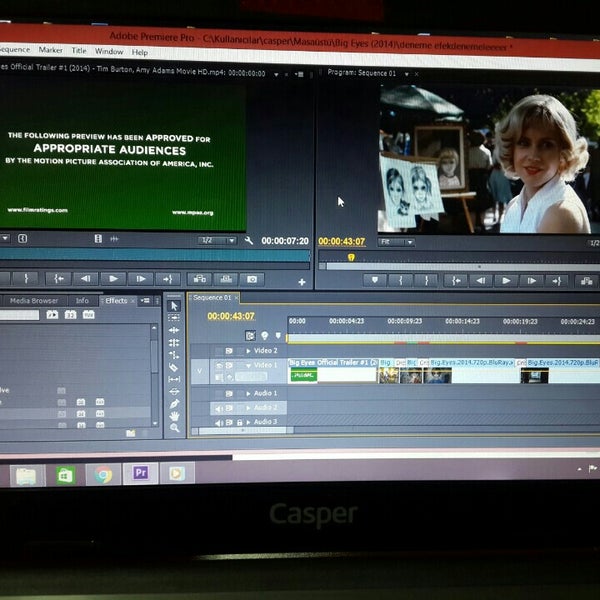
Task: Select the Ripple Edit tool
Action: tap(174, 330)
